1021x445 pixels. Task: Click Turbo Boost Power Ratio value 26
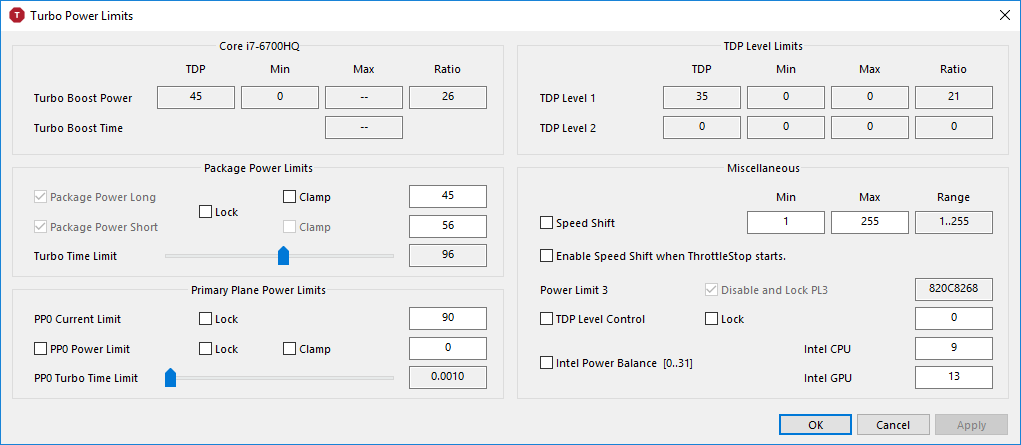point(447,98)
